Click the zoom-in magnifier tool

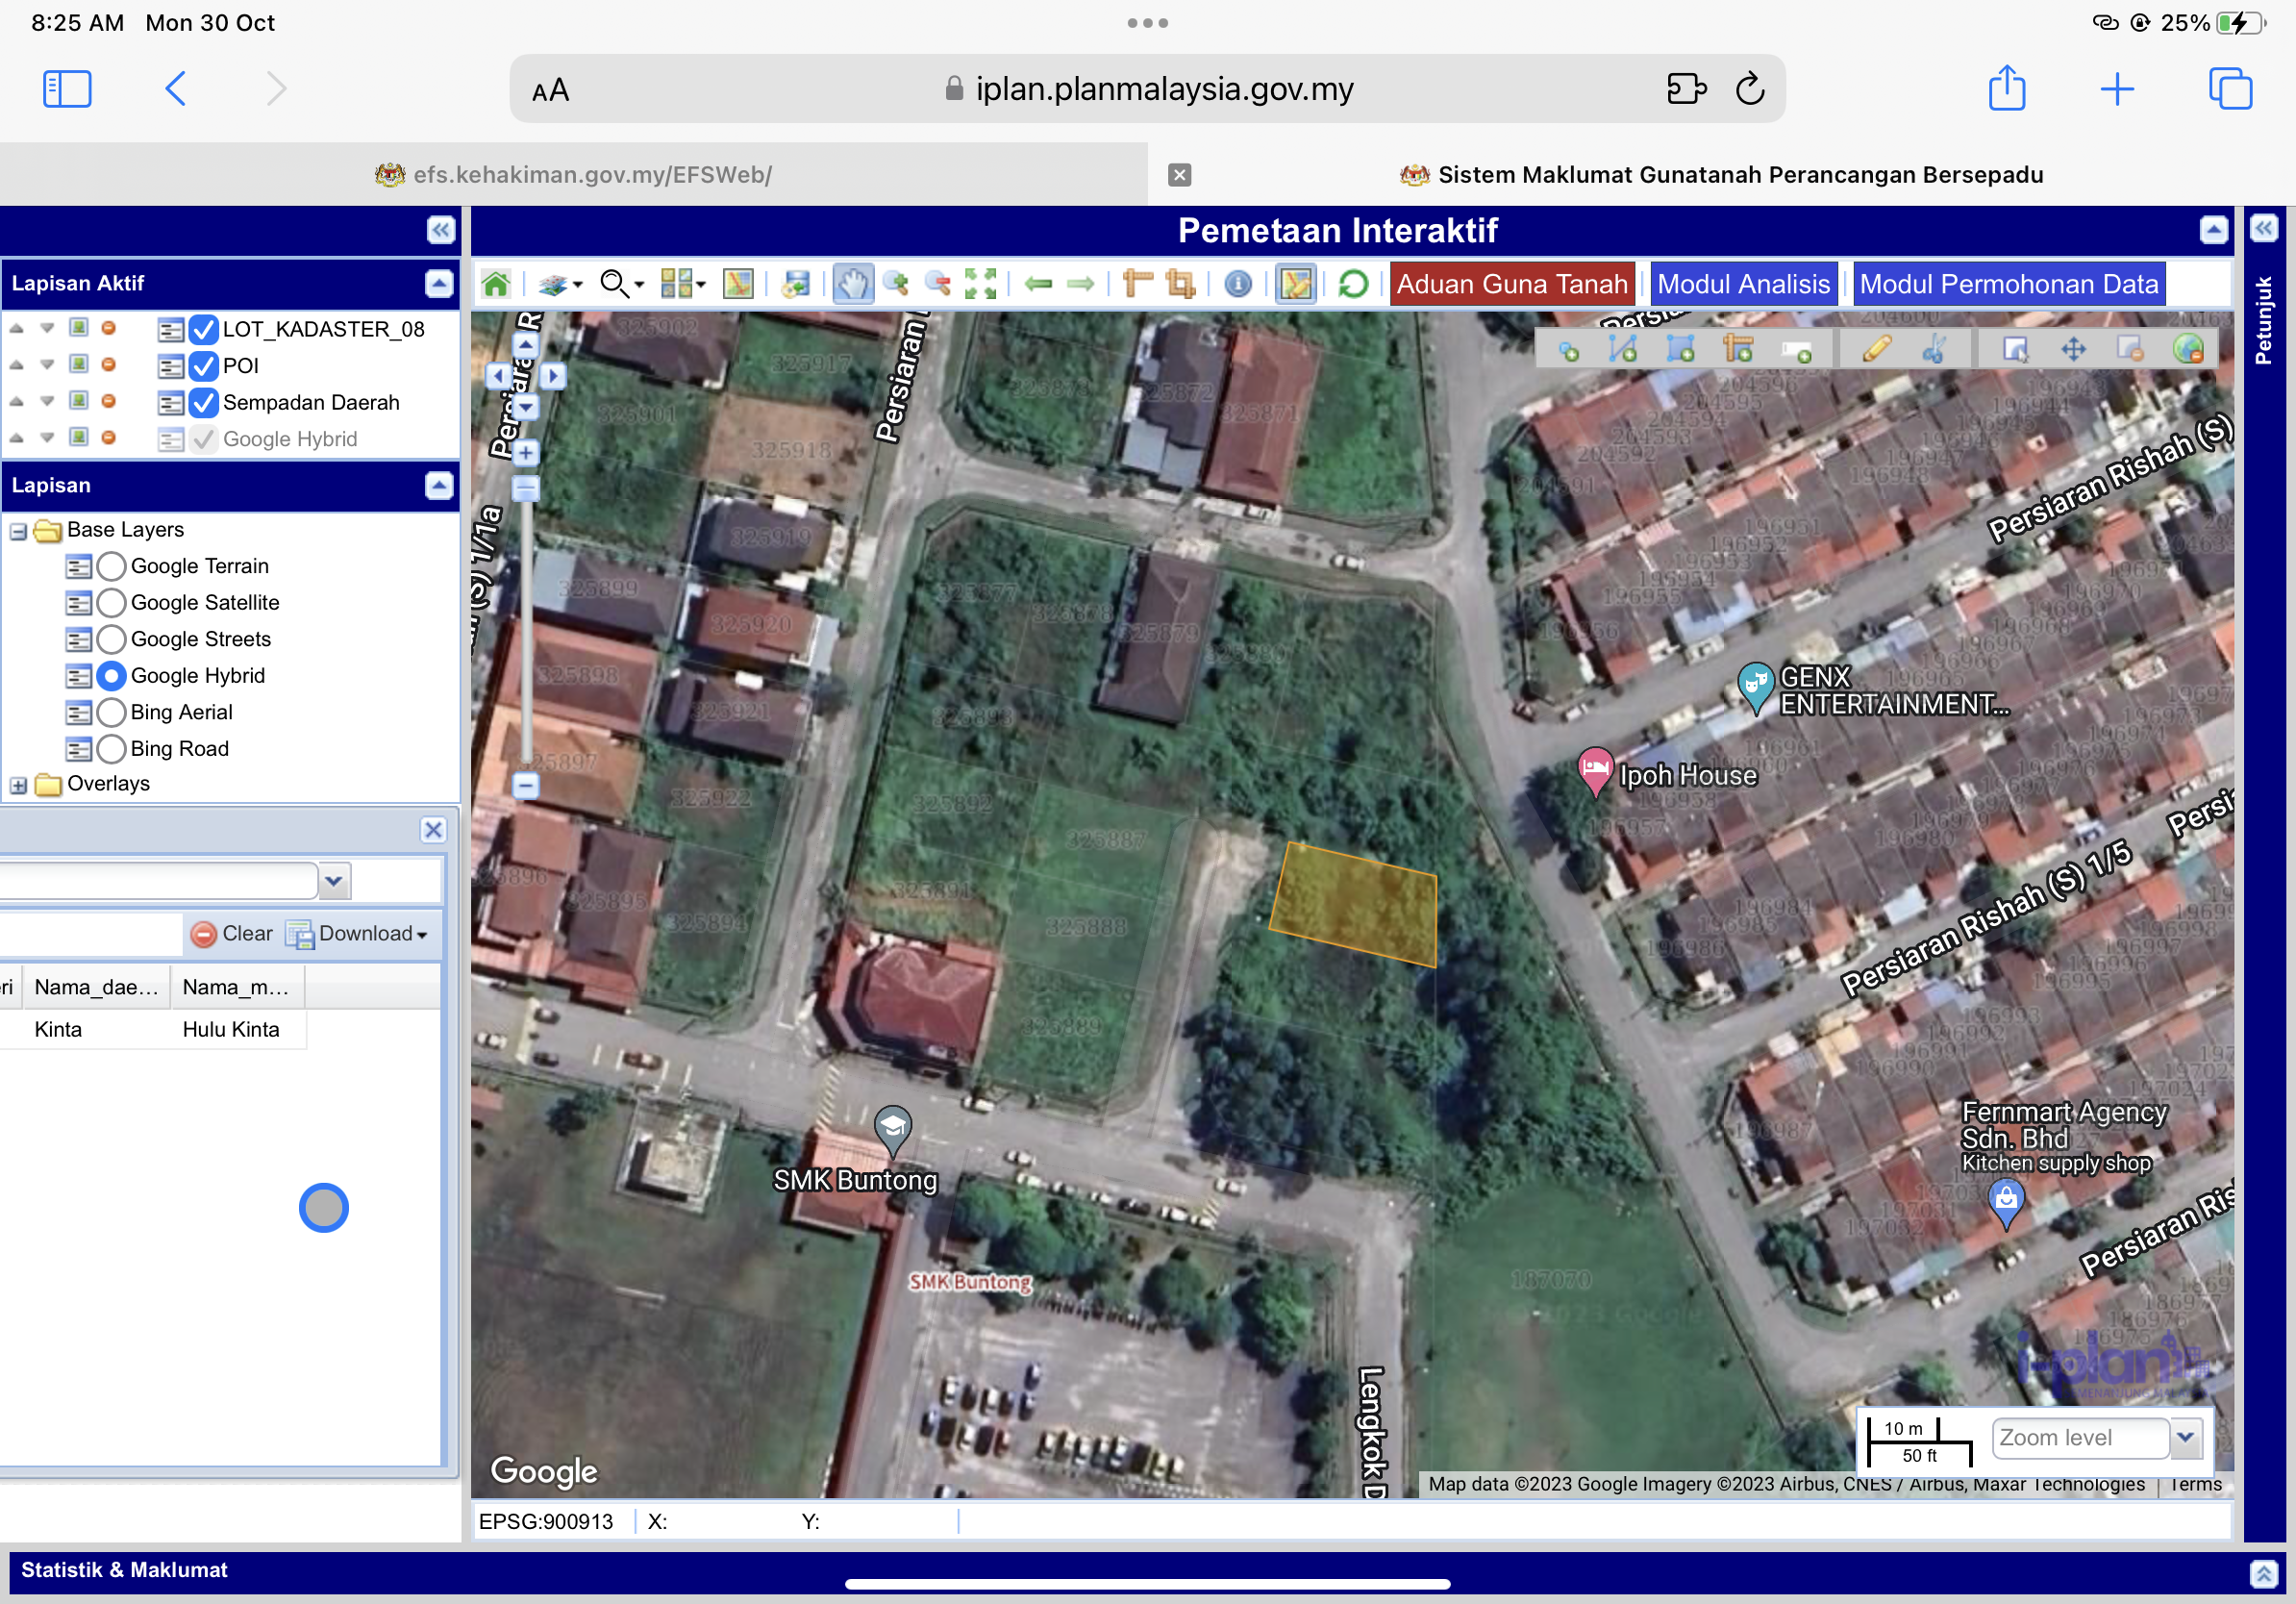point(896,284)
